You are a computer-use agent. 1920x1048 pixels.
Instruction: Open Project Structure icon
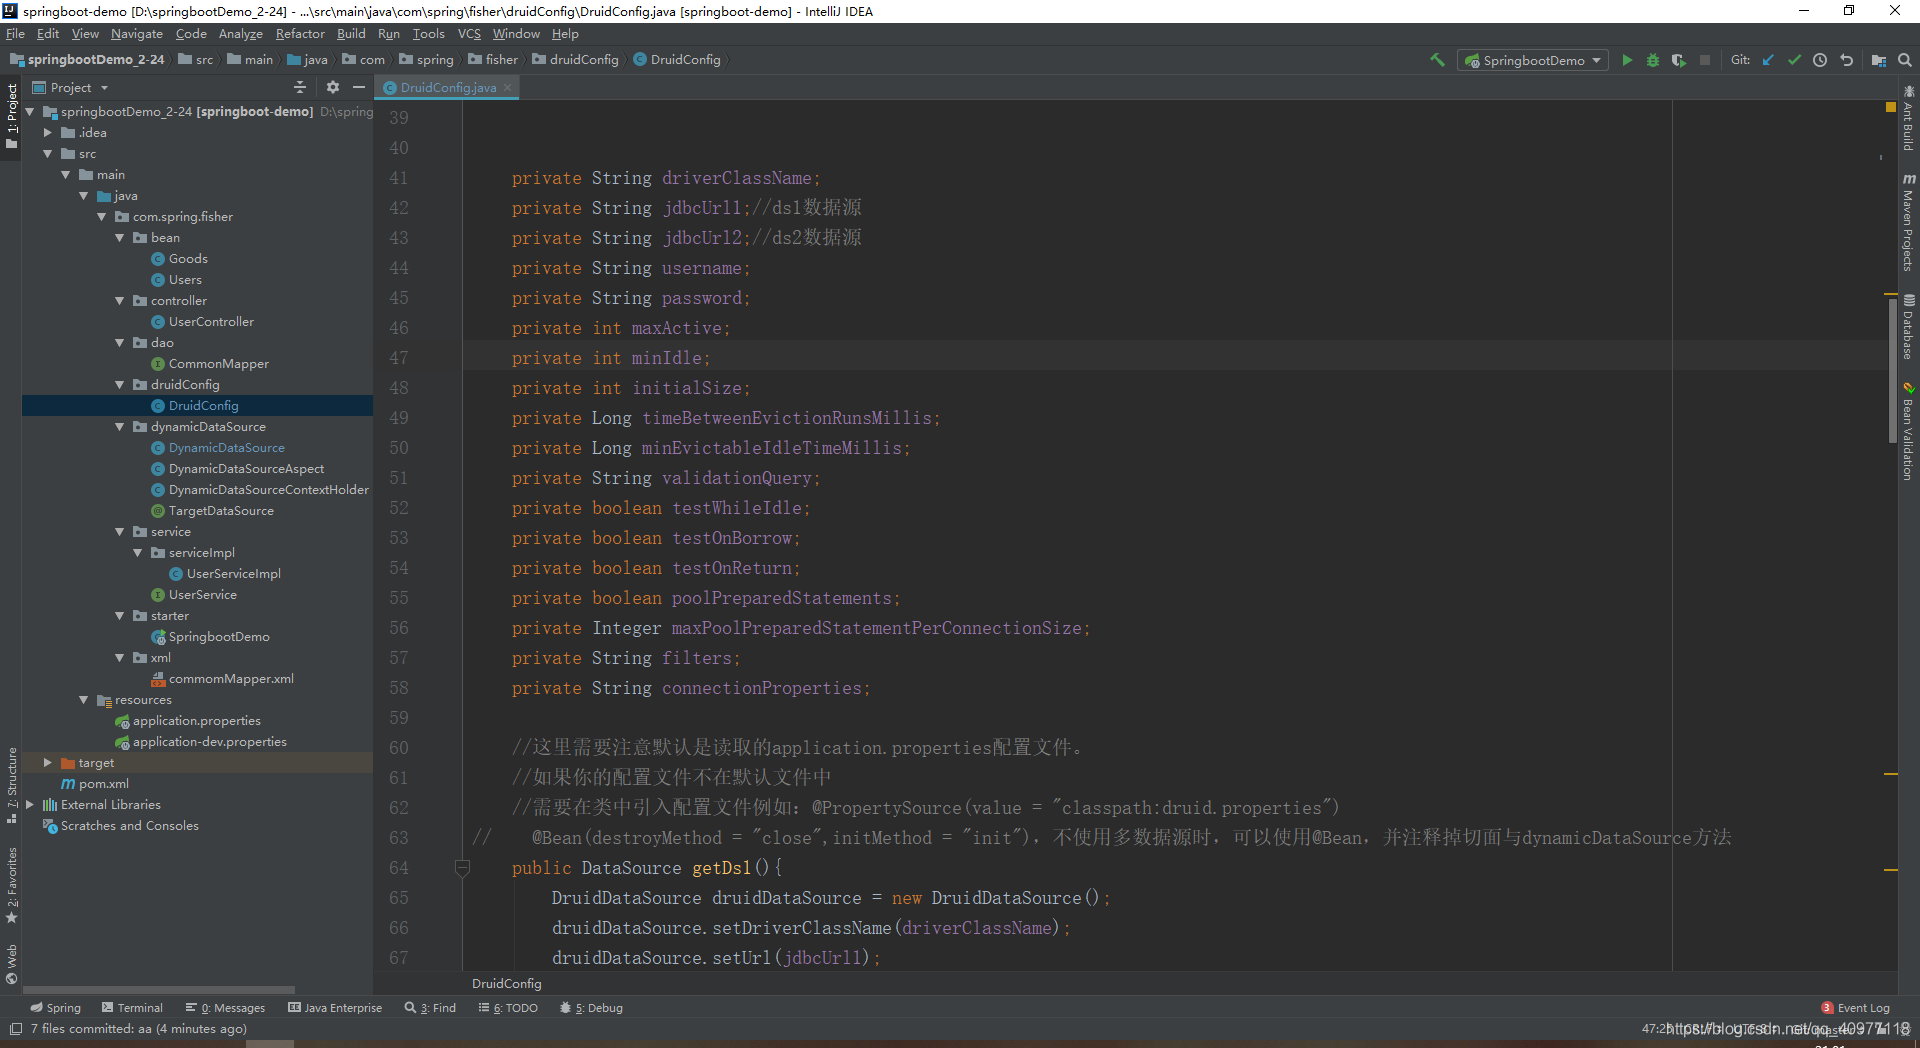tap(1879, 60)
